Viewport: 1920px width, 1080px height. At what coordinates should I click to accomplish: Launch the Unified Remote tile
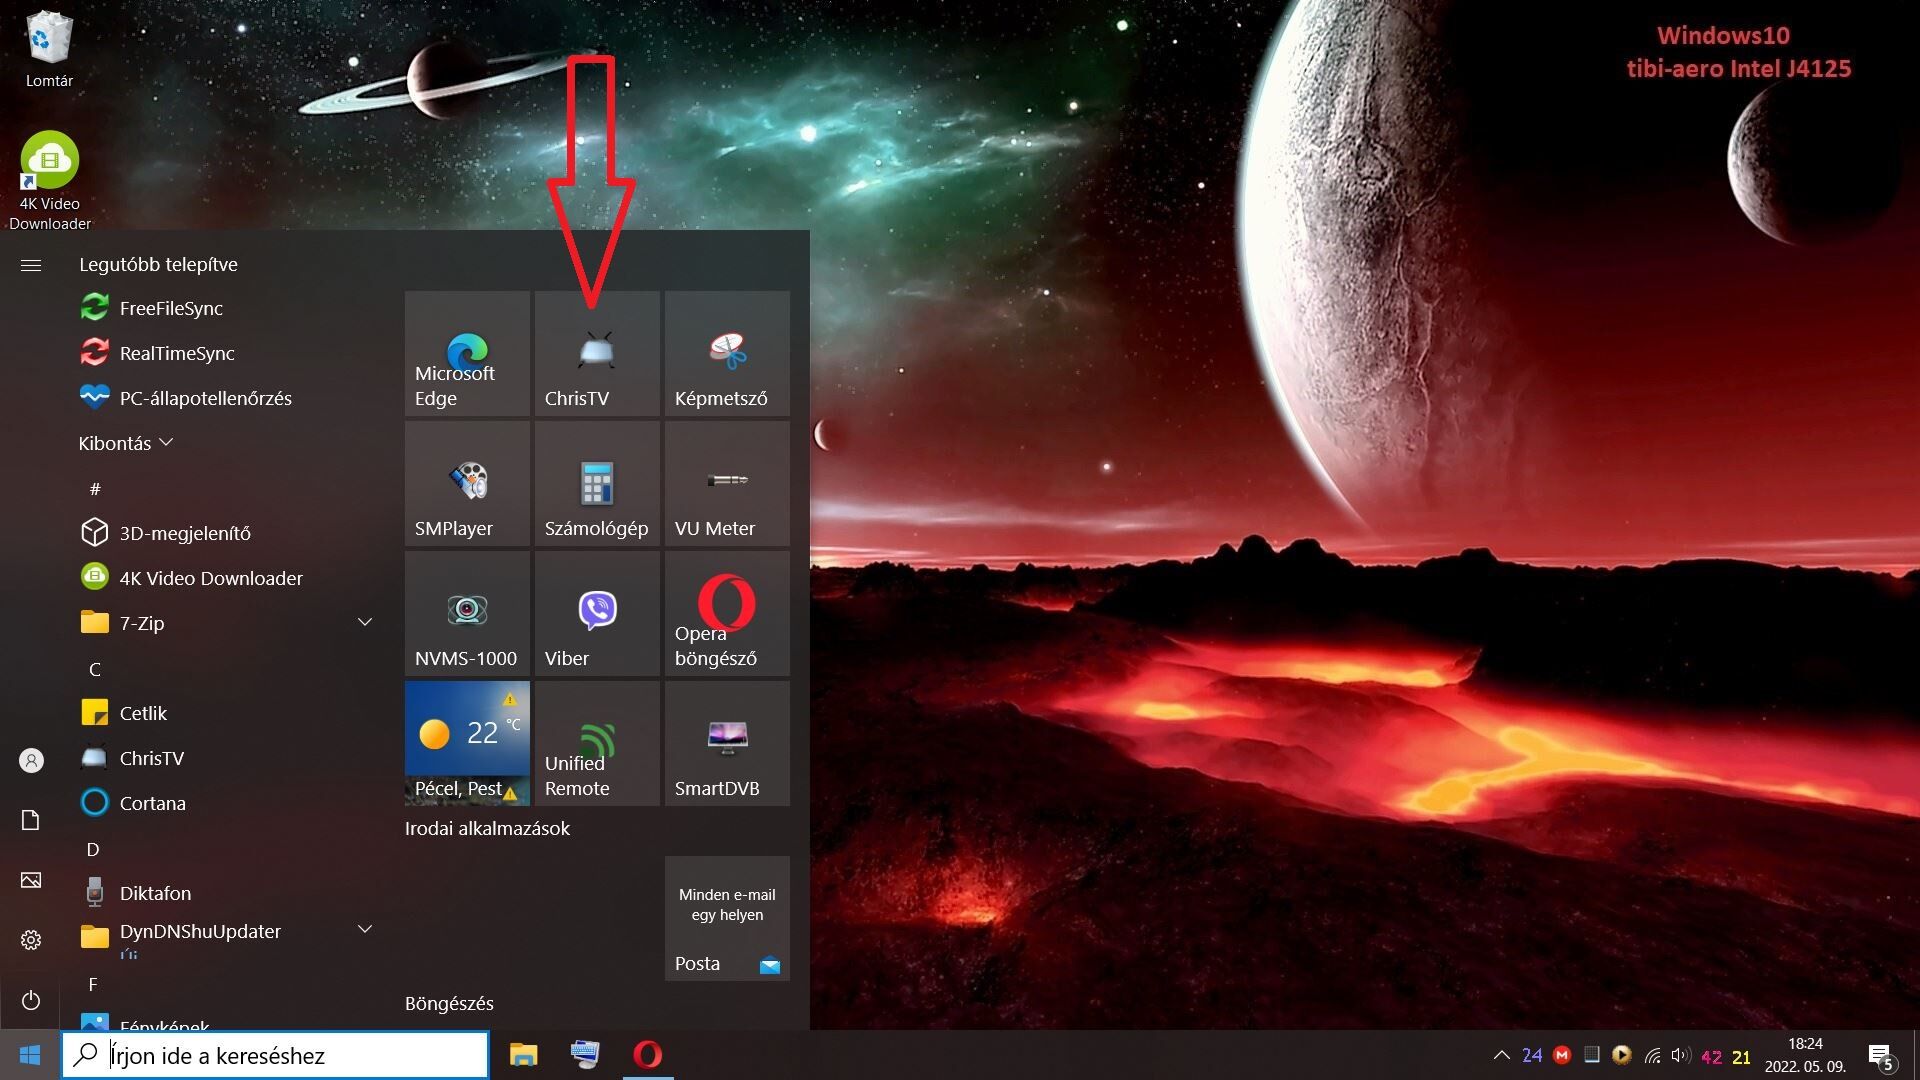pos(597,743)
